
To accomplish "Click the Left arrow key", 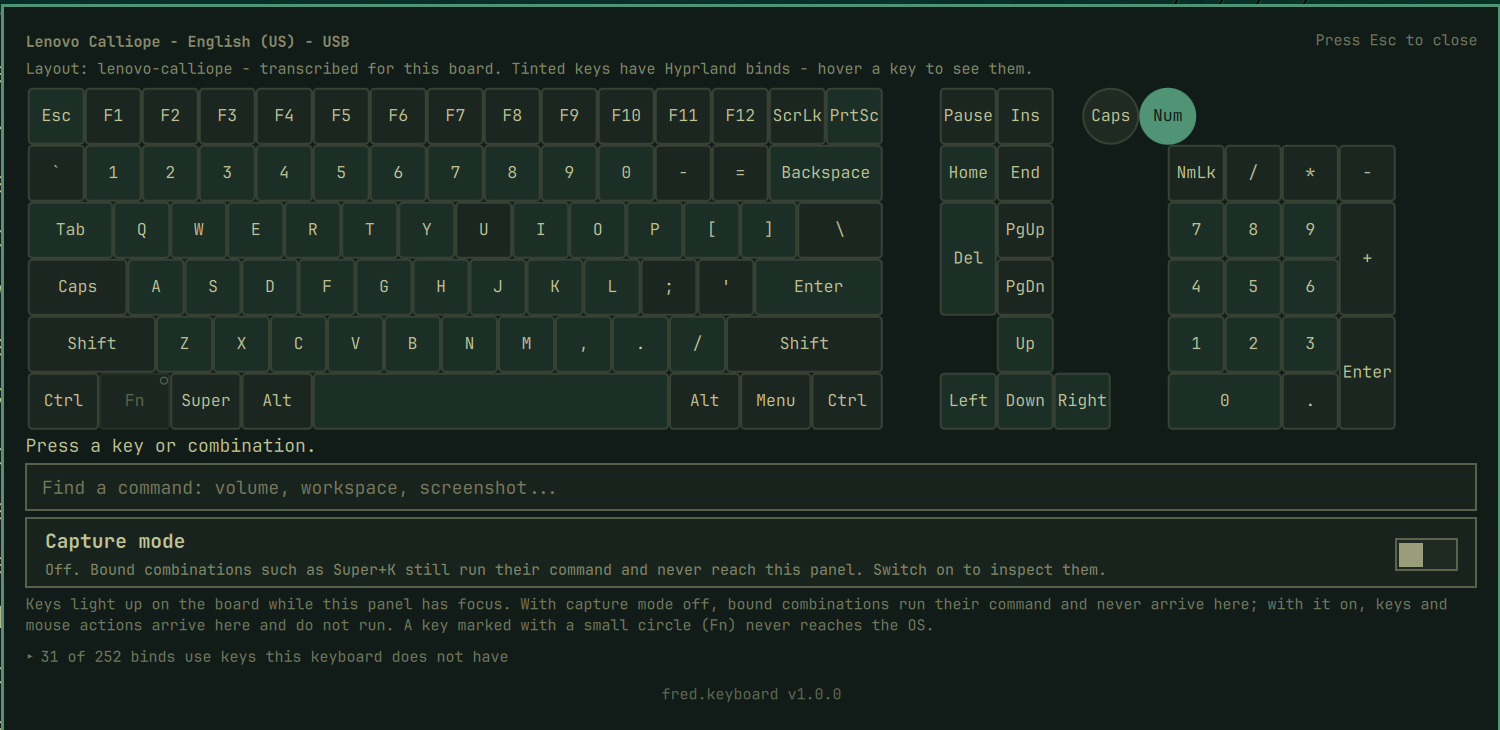I will tap(968, 401).
